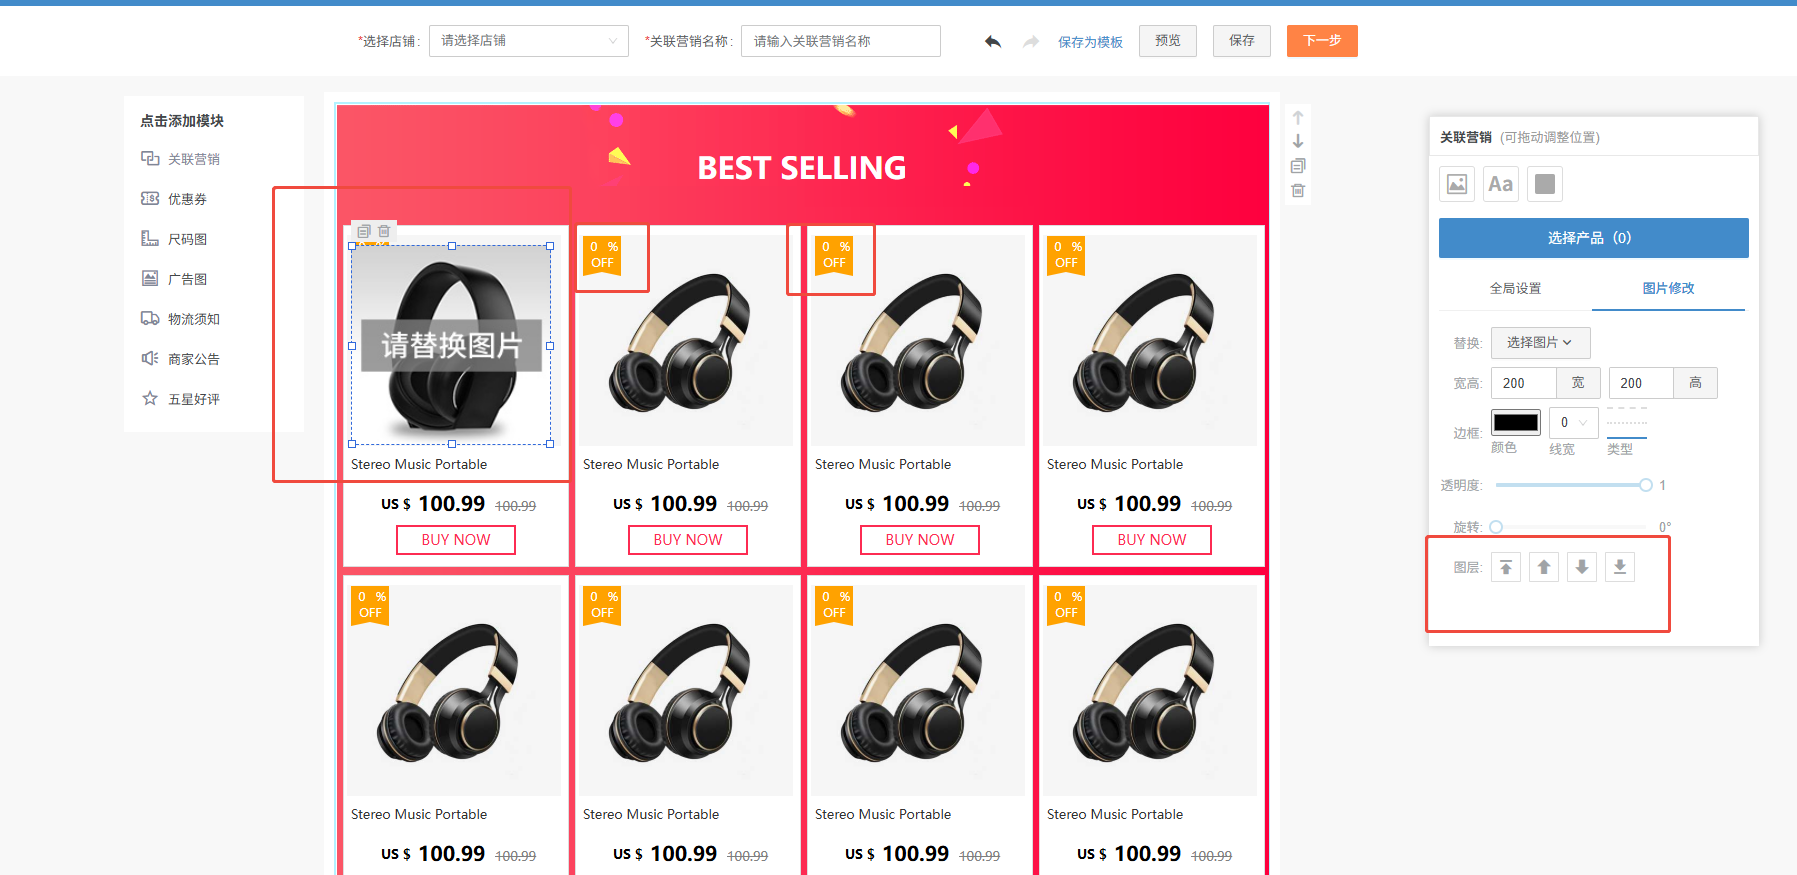The width and height of the screenshot is (1797, 875).
Task: Click the 关联营销名称 input field
Action: 840,41
